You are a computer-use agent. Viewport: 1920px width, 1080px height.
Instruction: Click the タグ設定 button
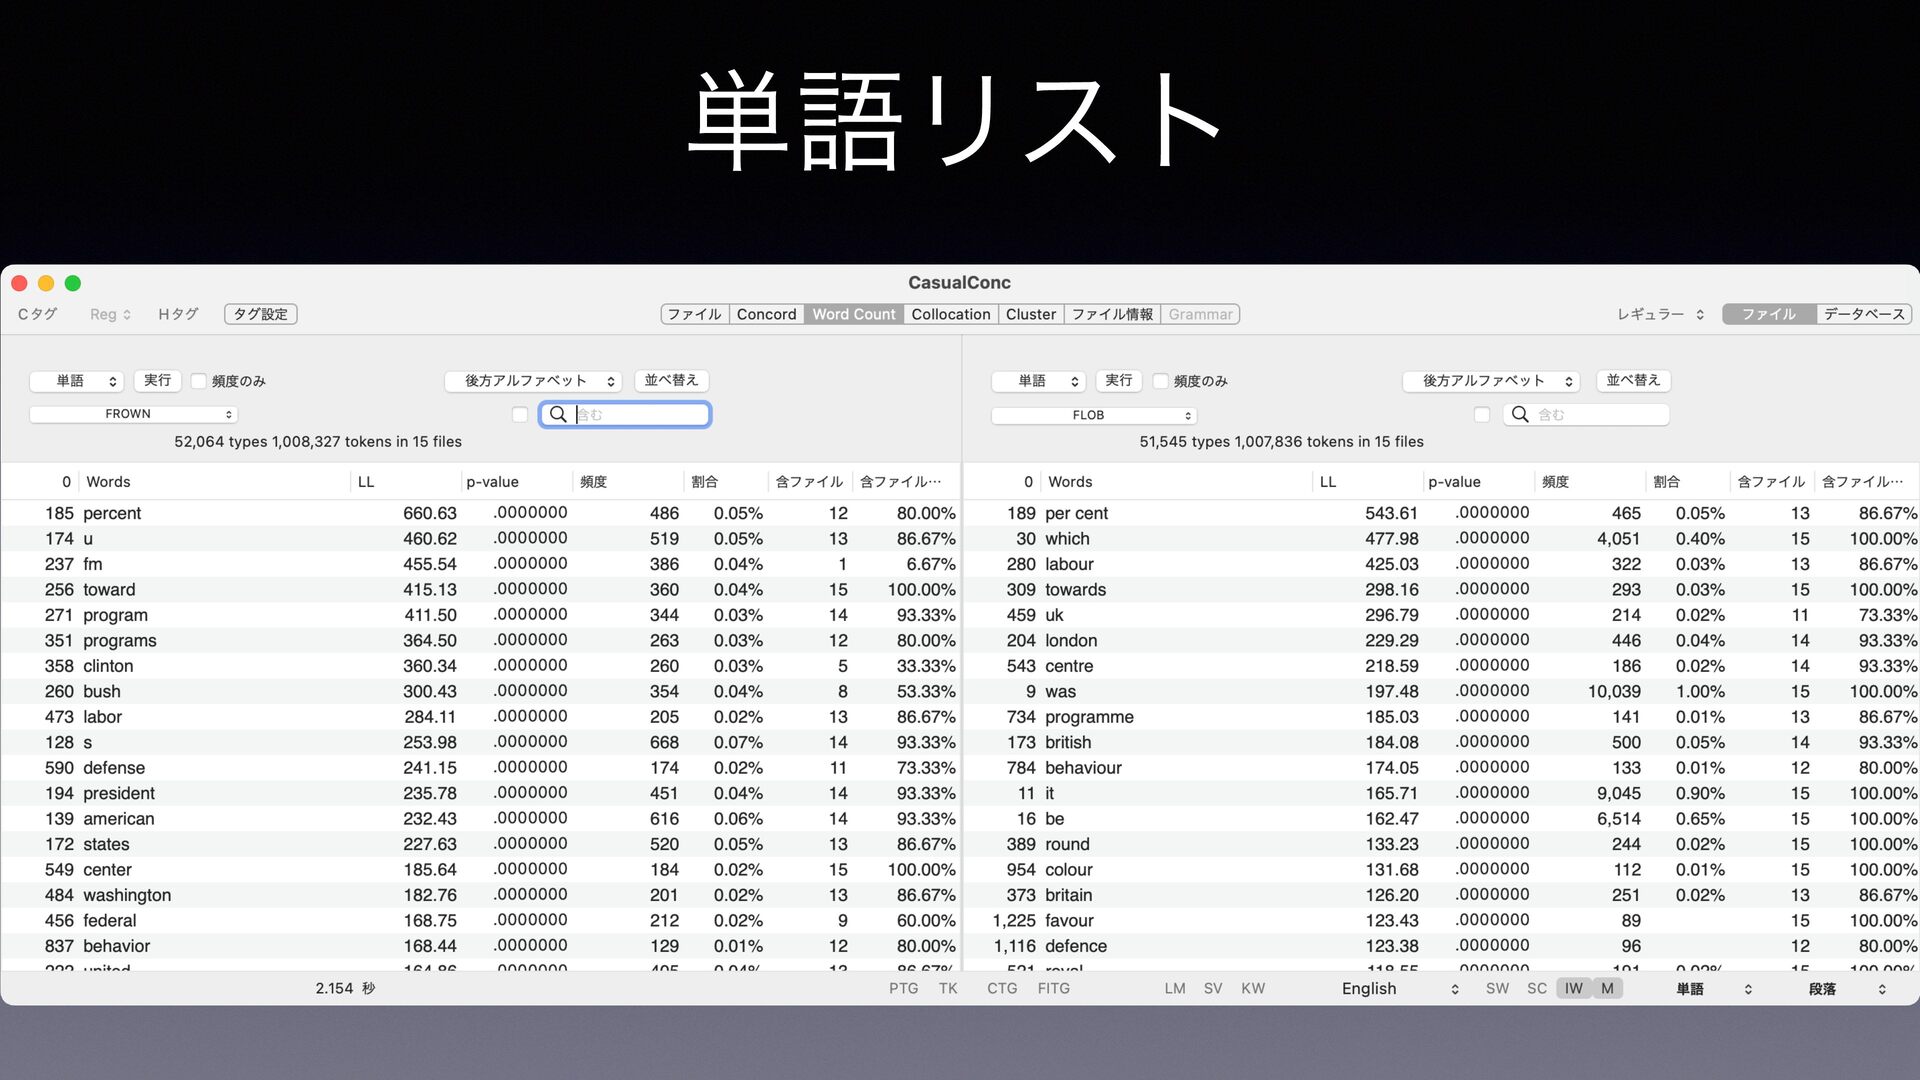coord(260,314)
